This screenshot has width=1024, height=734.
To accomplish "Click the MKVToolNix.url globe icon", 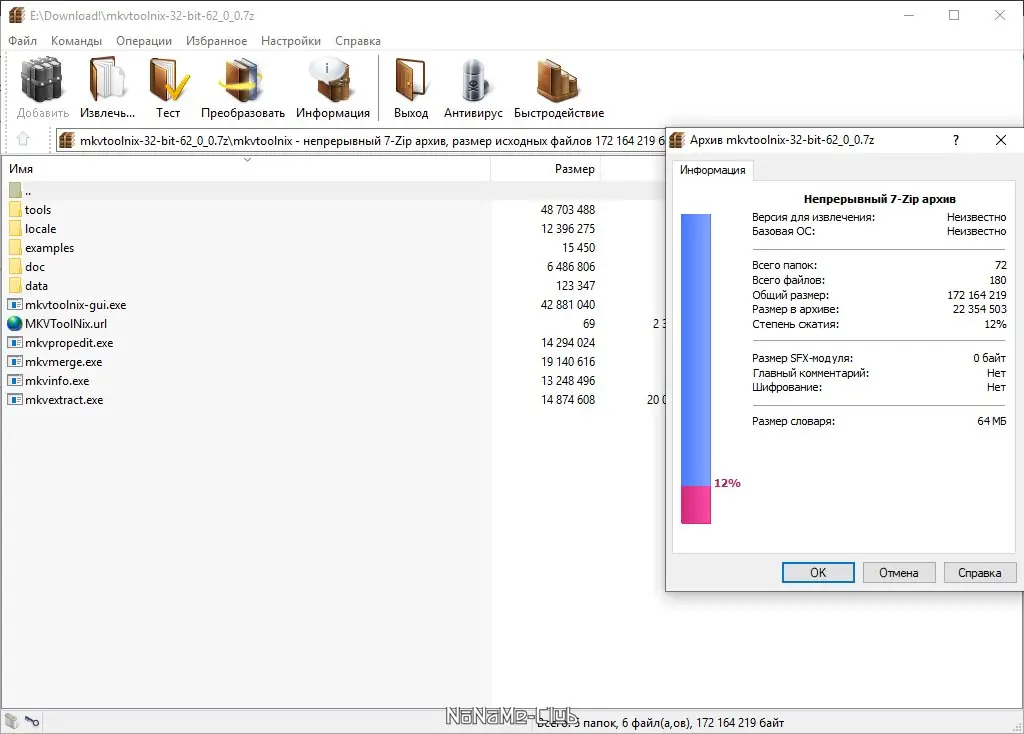I will coord(15,323).
